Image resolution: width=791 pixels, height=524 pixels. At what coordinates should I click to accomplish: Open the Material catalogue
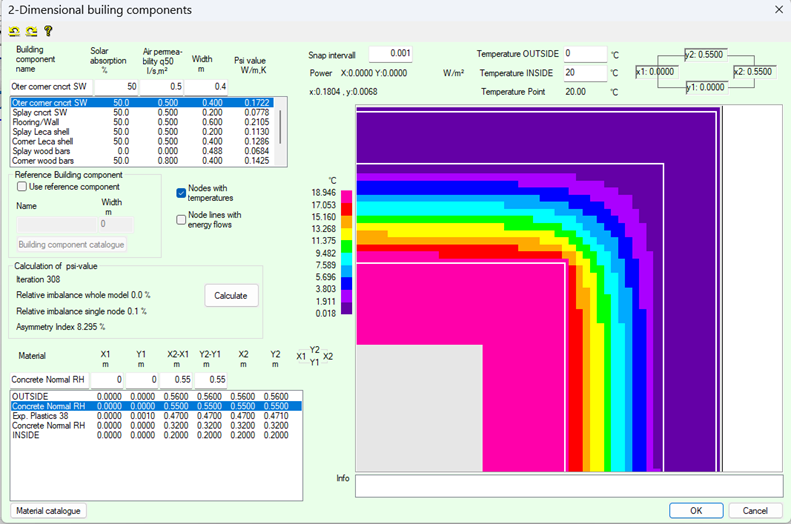click(x=49, y=510)
